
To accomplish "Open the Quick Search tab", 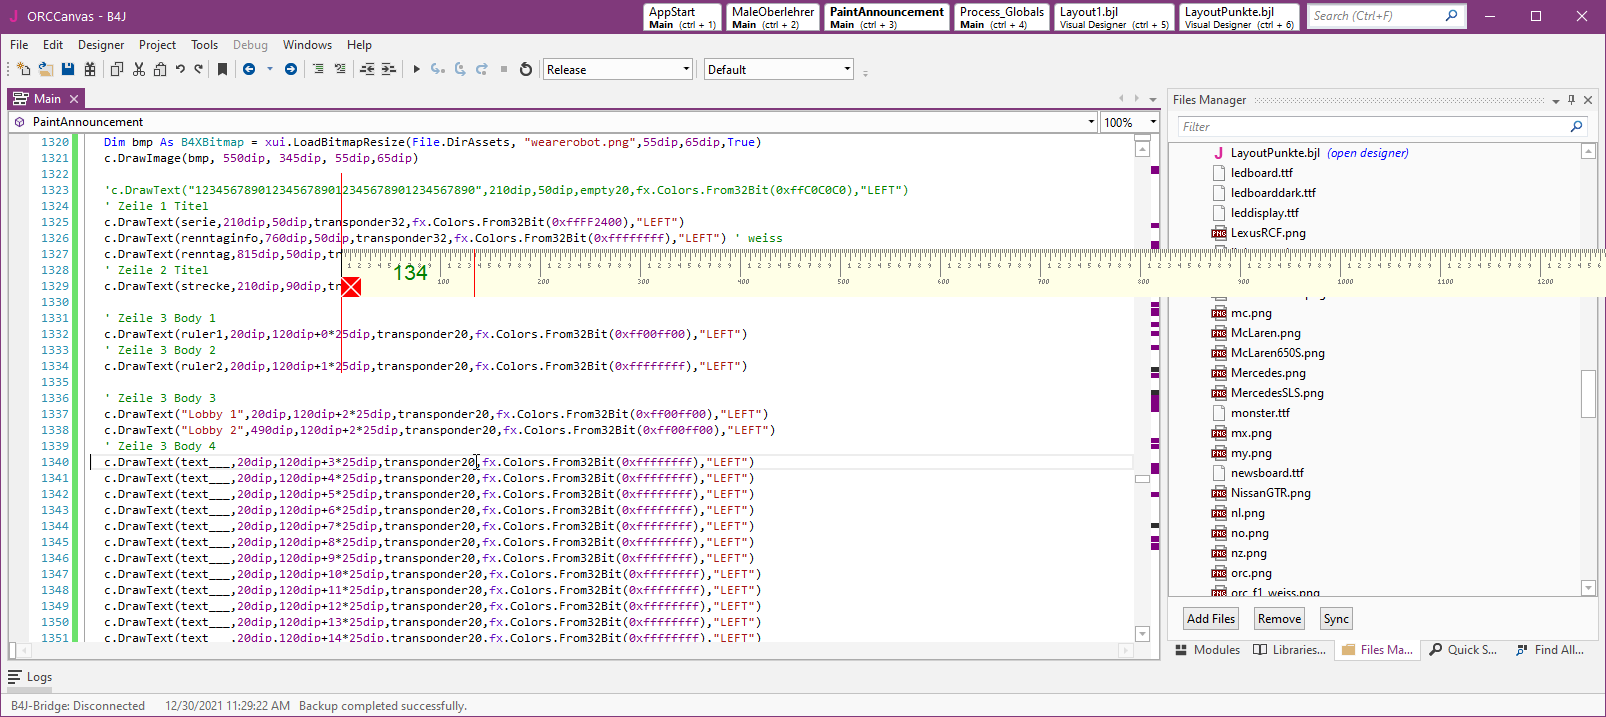I will coord(1463,650).
